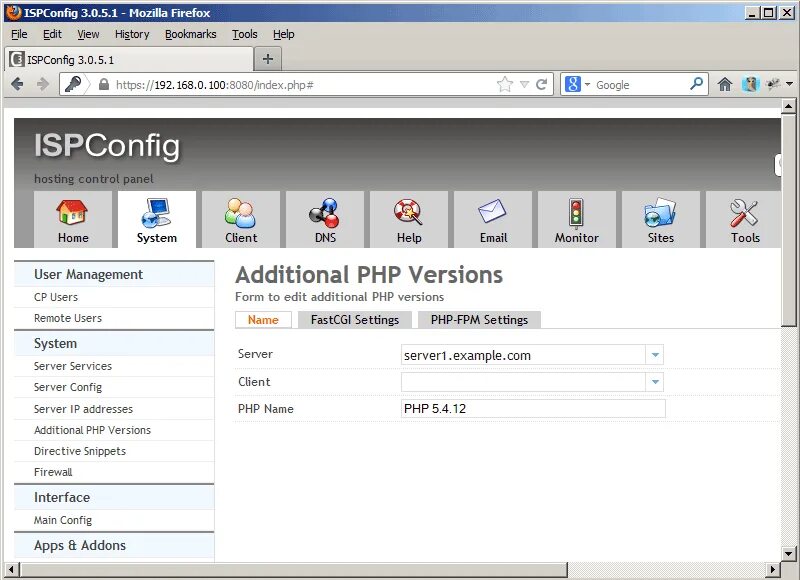Open the File menu
The width and height of the screenshot is (800, 580).
[19, 34]
